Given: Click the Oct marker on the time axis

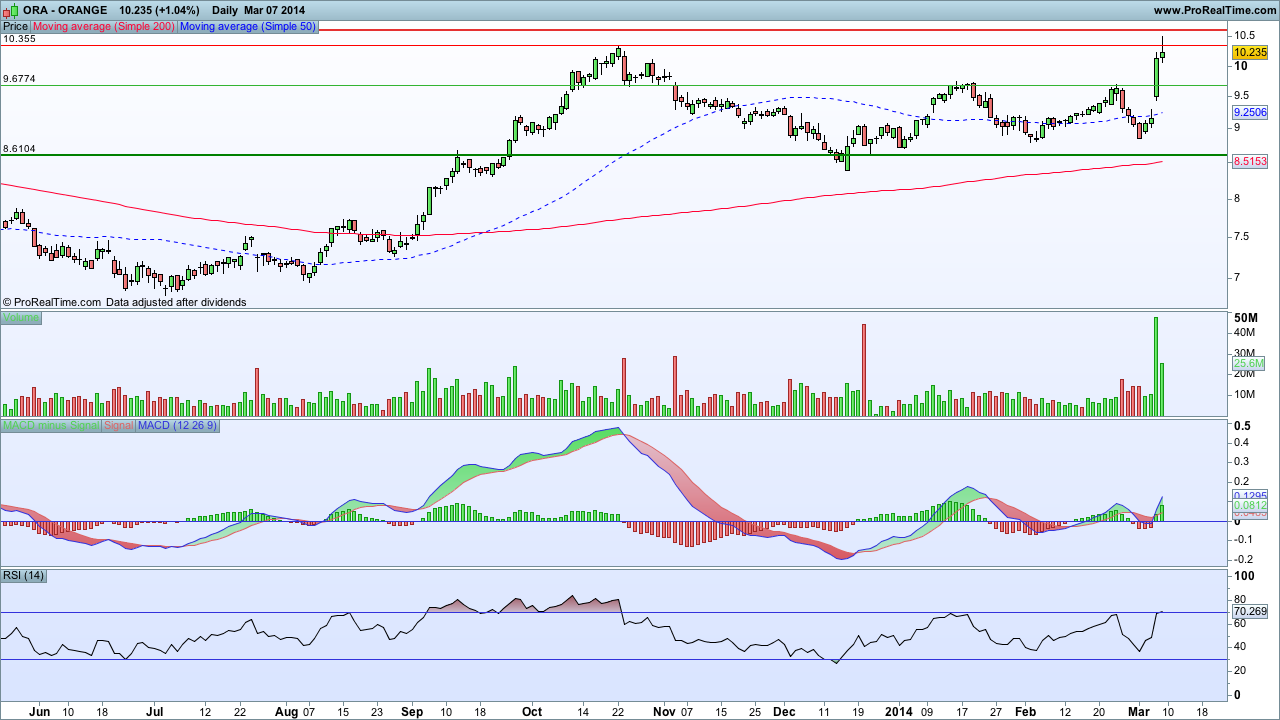Looking at the screenshot, I should (532, 712).
